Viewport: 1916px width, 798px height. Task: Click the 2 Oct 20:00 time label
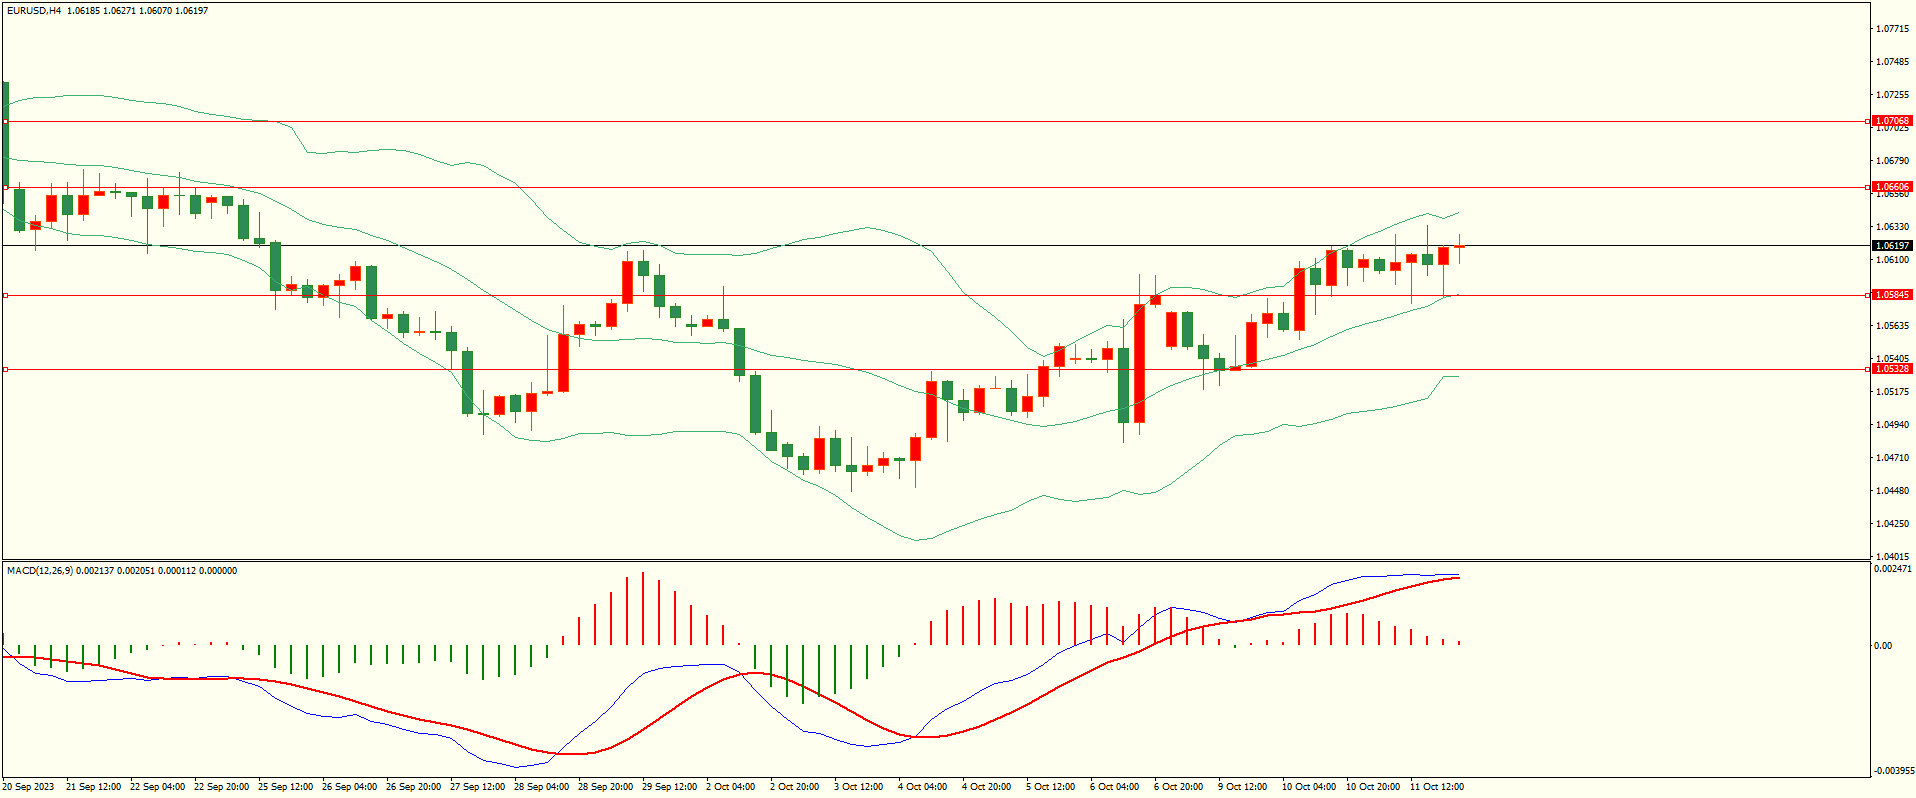[x=794, y=787]
